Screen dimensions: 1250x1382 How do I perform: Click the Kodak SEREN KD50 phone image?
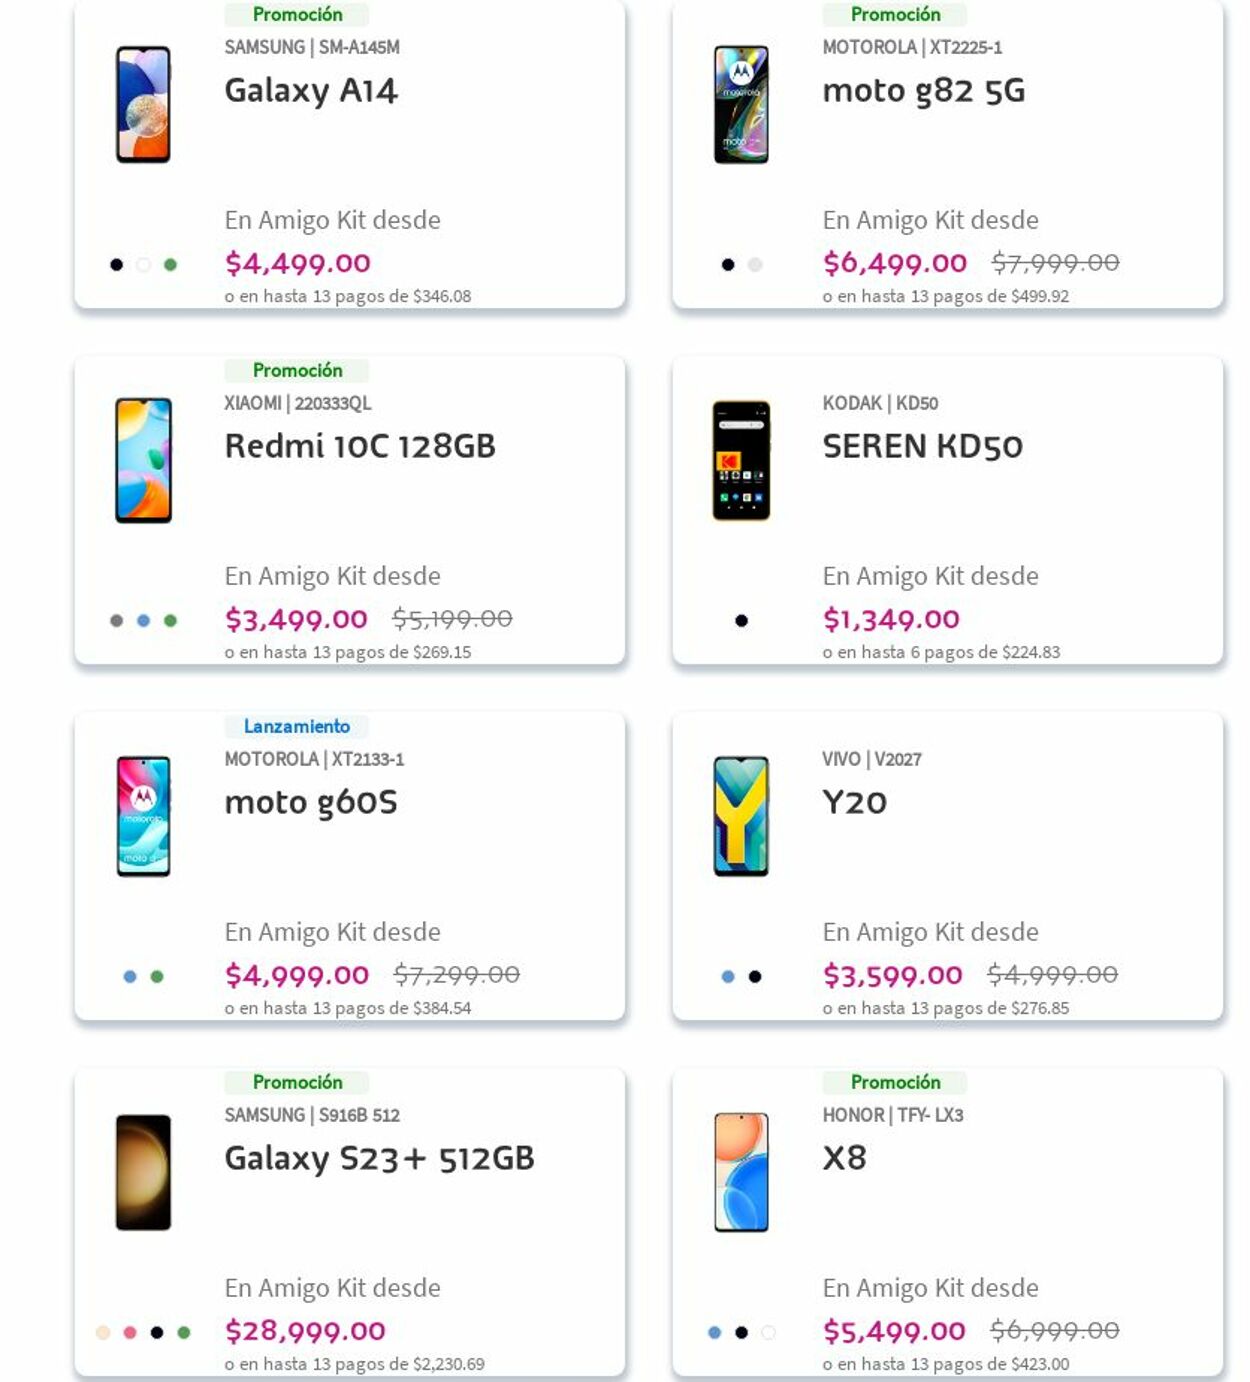click(741, 460)
